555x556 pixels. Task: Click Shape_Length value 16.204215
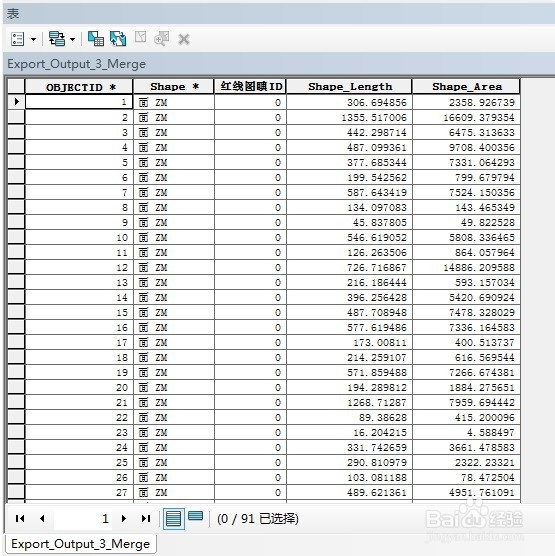[x=379, y=432]
